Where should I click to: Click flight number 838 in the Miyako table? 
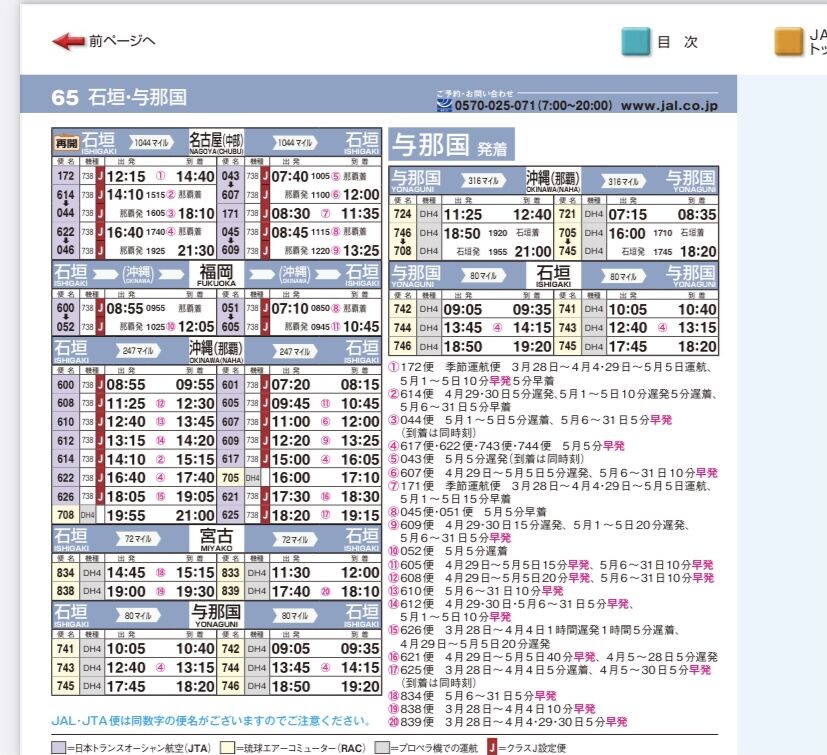tap(65, 591)
